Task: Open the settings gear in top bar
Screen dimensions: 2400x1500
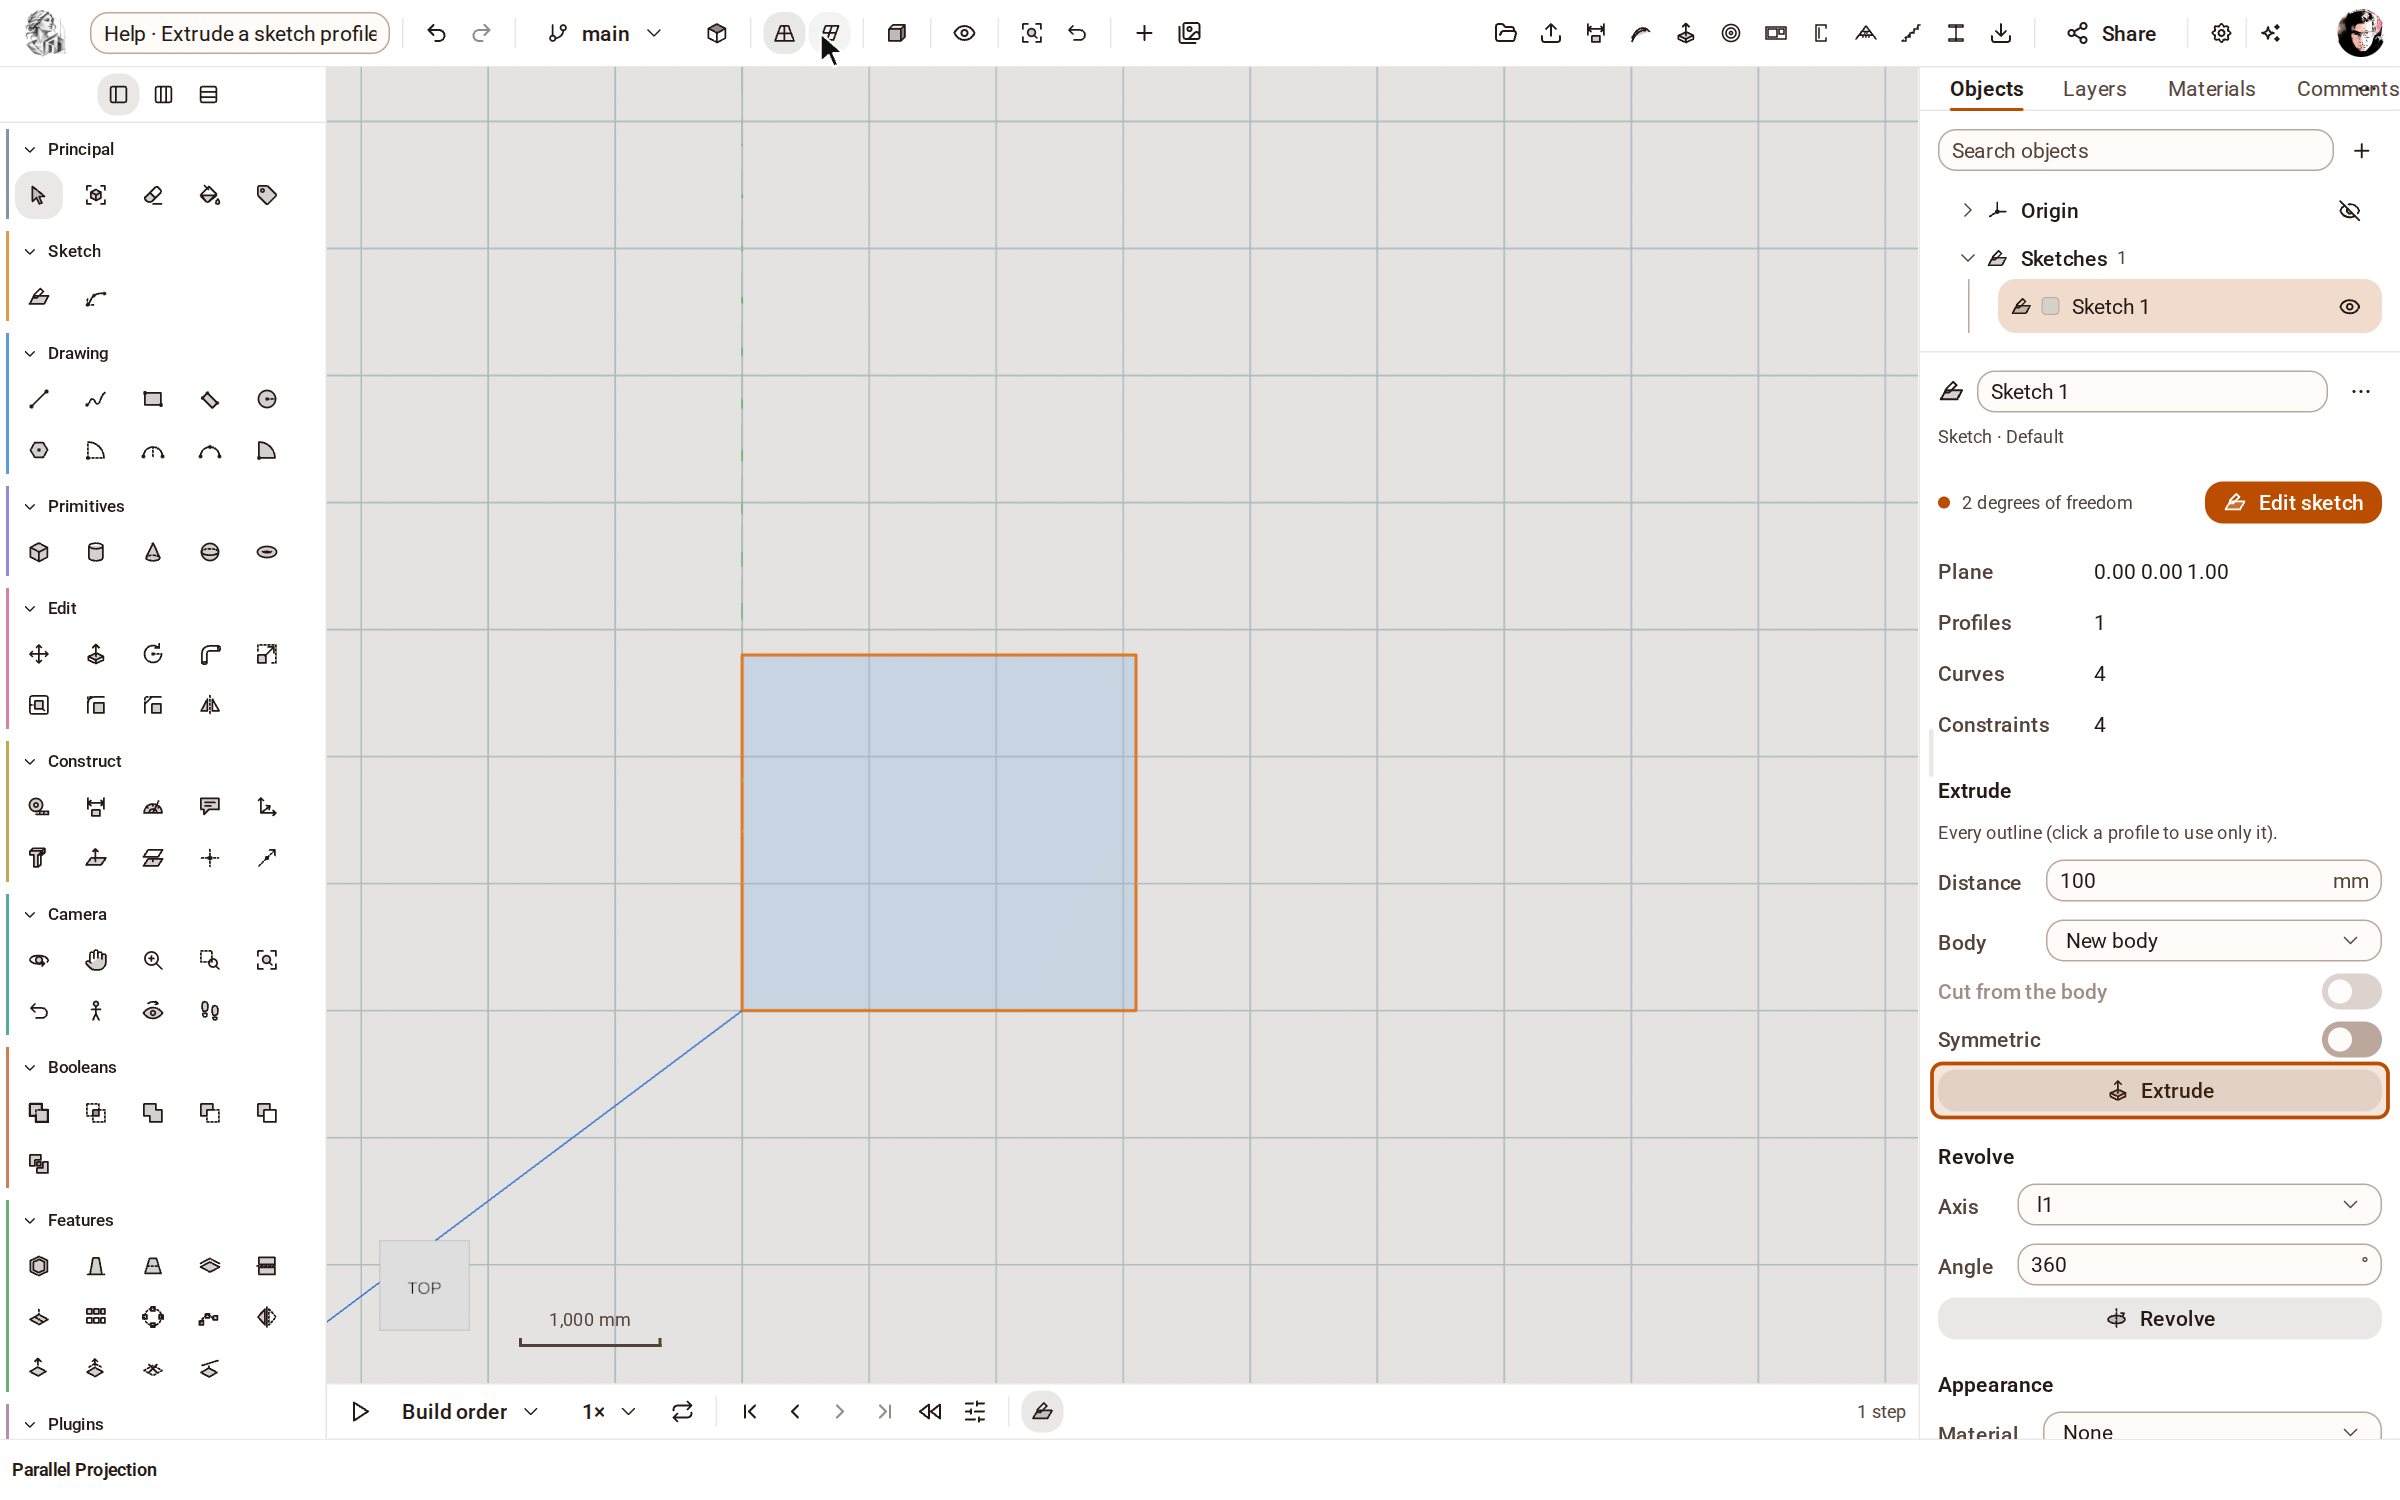Action: click(2220, 33)
